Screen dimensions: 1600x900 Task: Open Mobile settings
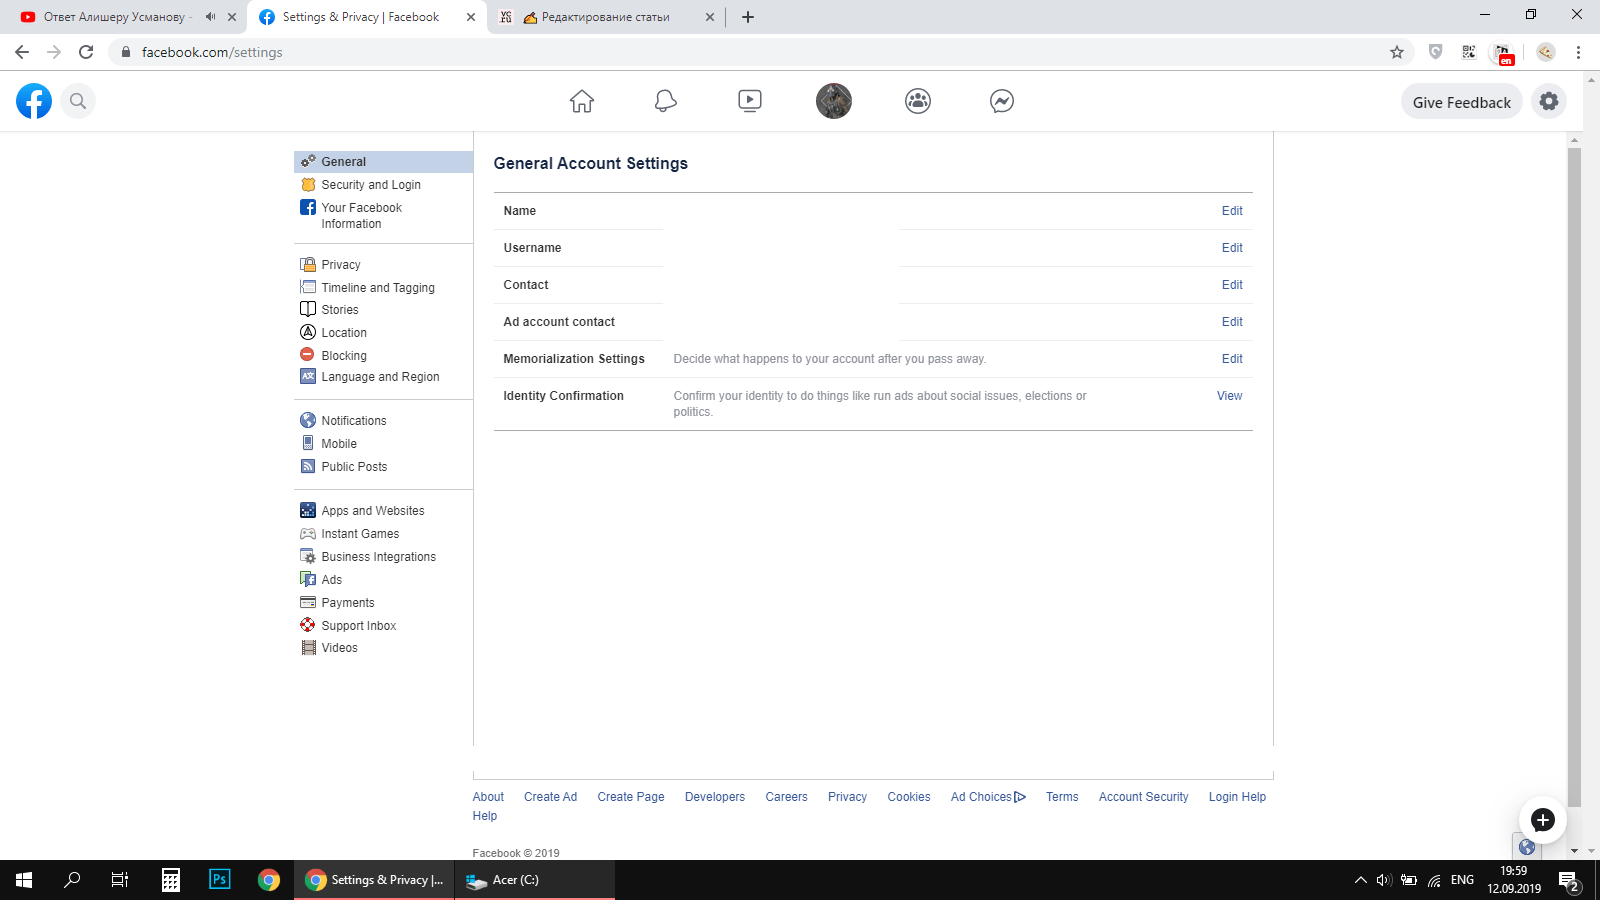pyautogui.click(x=338, y=444)
